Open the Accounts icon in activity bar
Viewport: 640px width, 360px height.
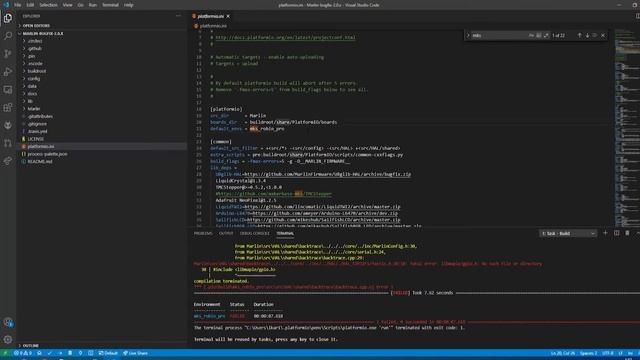(x=8, y=322)
